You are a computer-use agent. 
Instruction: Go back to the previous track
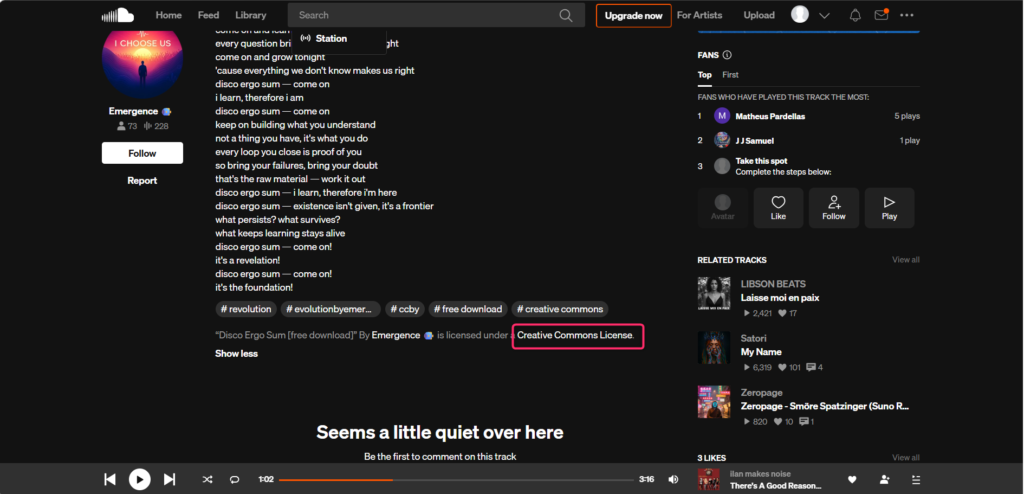[x=110, y=480]
